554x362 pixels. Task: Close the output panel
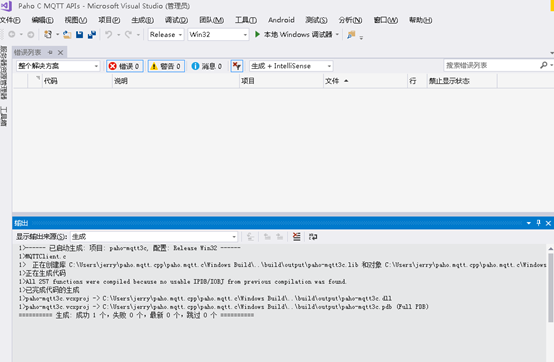tap(548, 223)
